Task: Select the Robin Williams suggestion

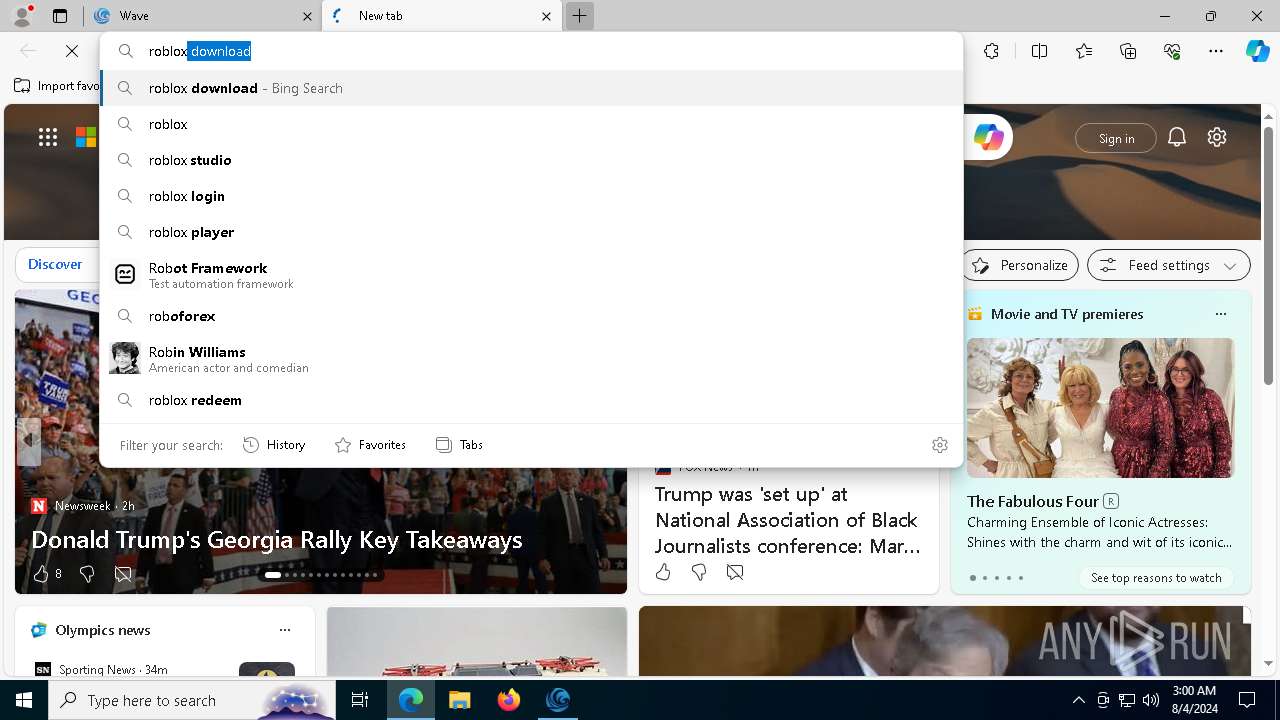Action: coord(531,359)
